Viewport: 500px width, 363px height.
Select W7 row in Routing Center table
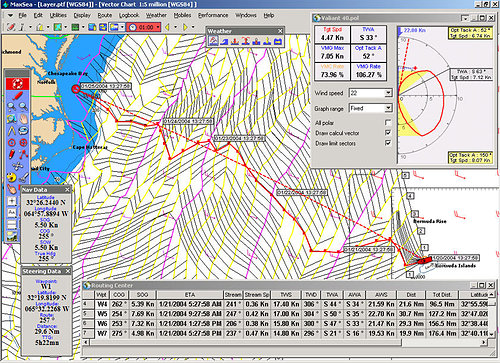[x=286, y=333]
